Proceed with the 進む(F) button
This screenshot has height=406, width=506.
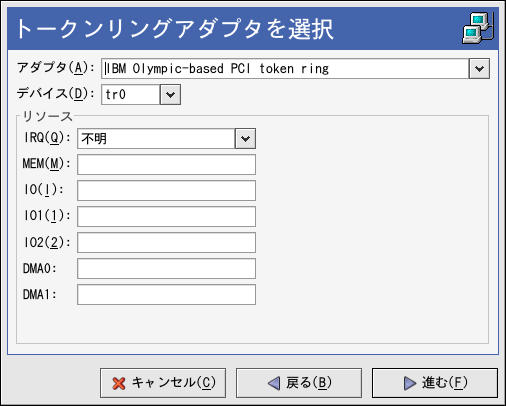click(x=435, y=383)
